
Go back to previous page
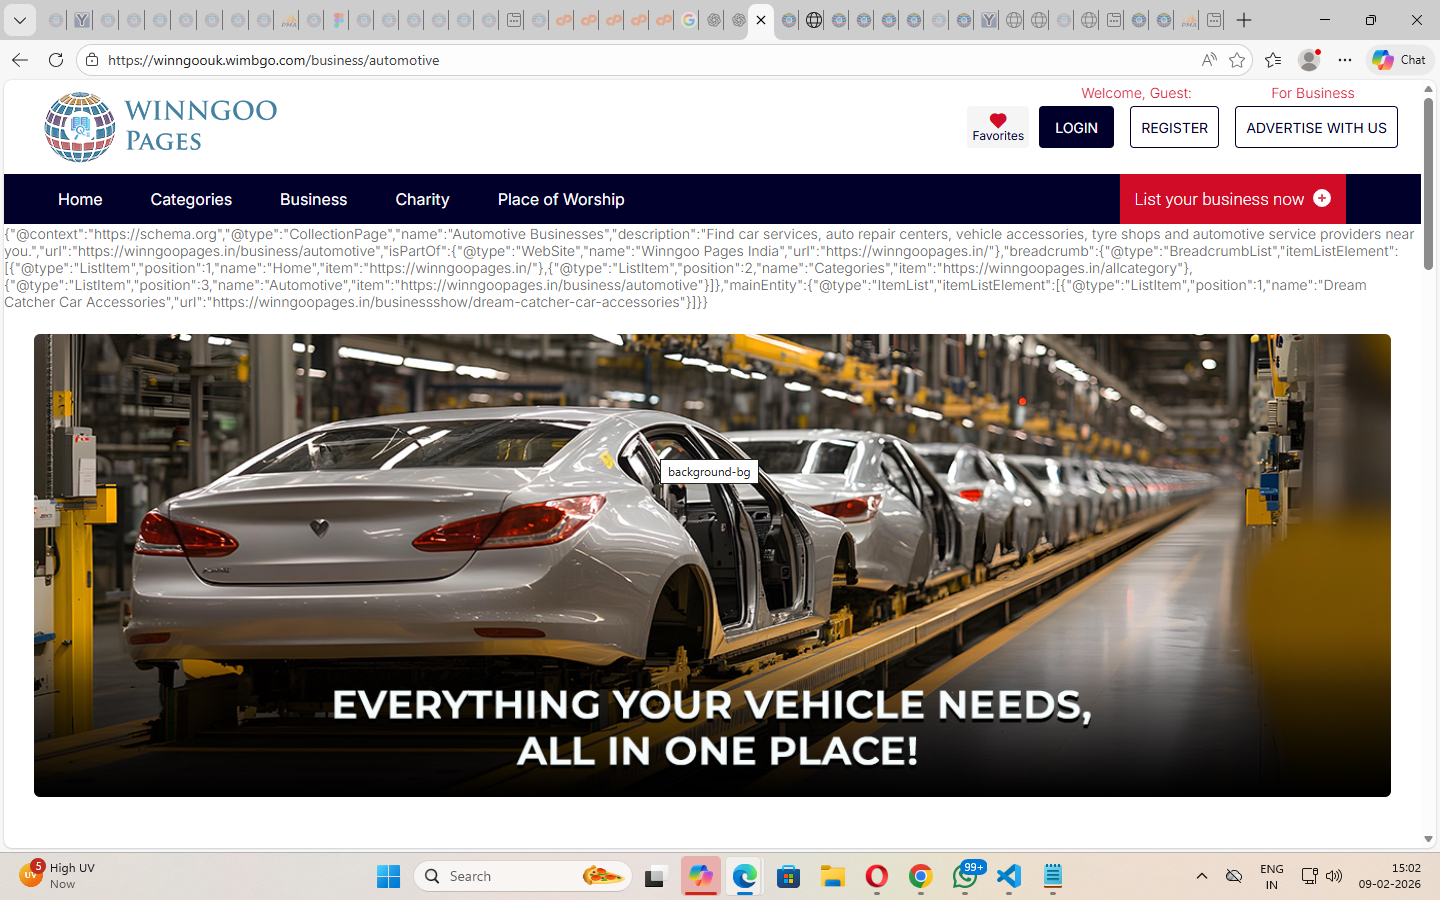tap(20, 60)
